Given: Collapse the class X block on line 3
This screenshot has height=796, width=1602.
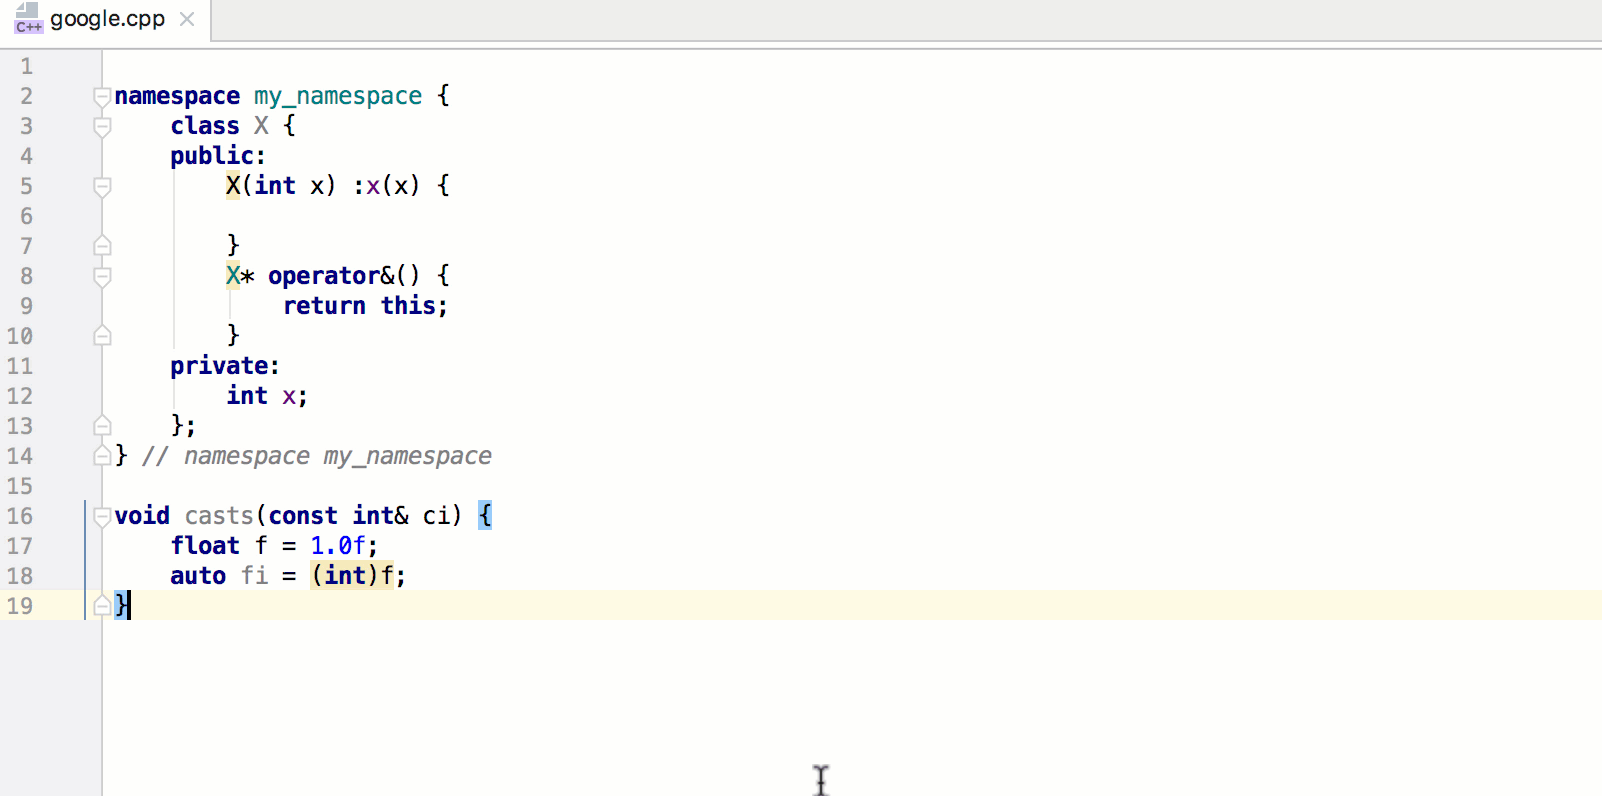Looking at the screenshot, I should pyautogui.click(x=102, y=126).
